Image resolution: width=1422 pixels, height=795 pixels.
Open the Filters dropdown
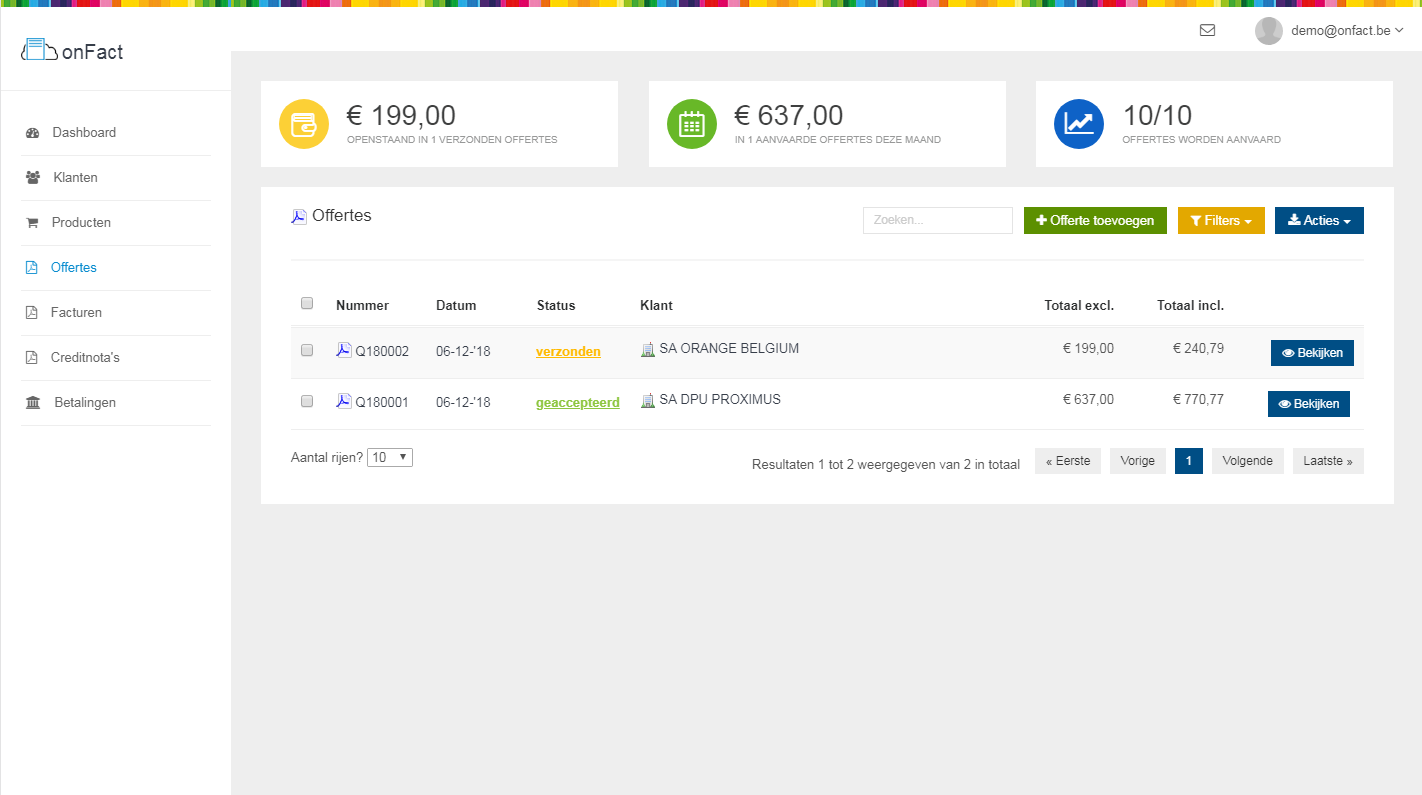[1221, 220]
